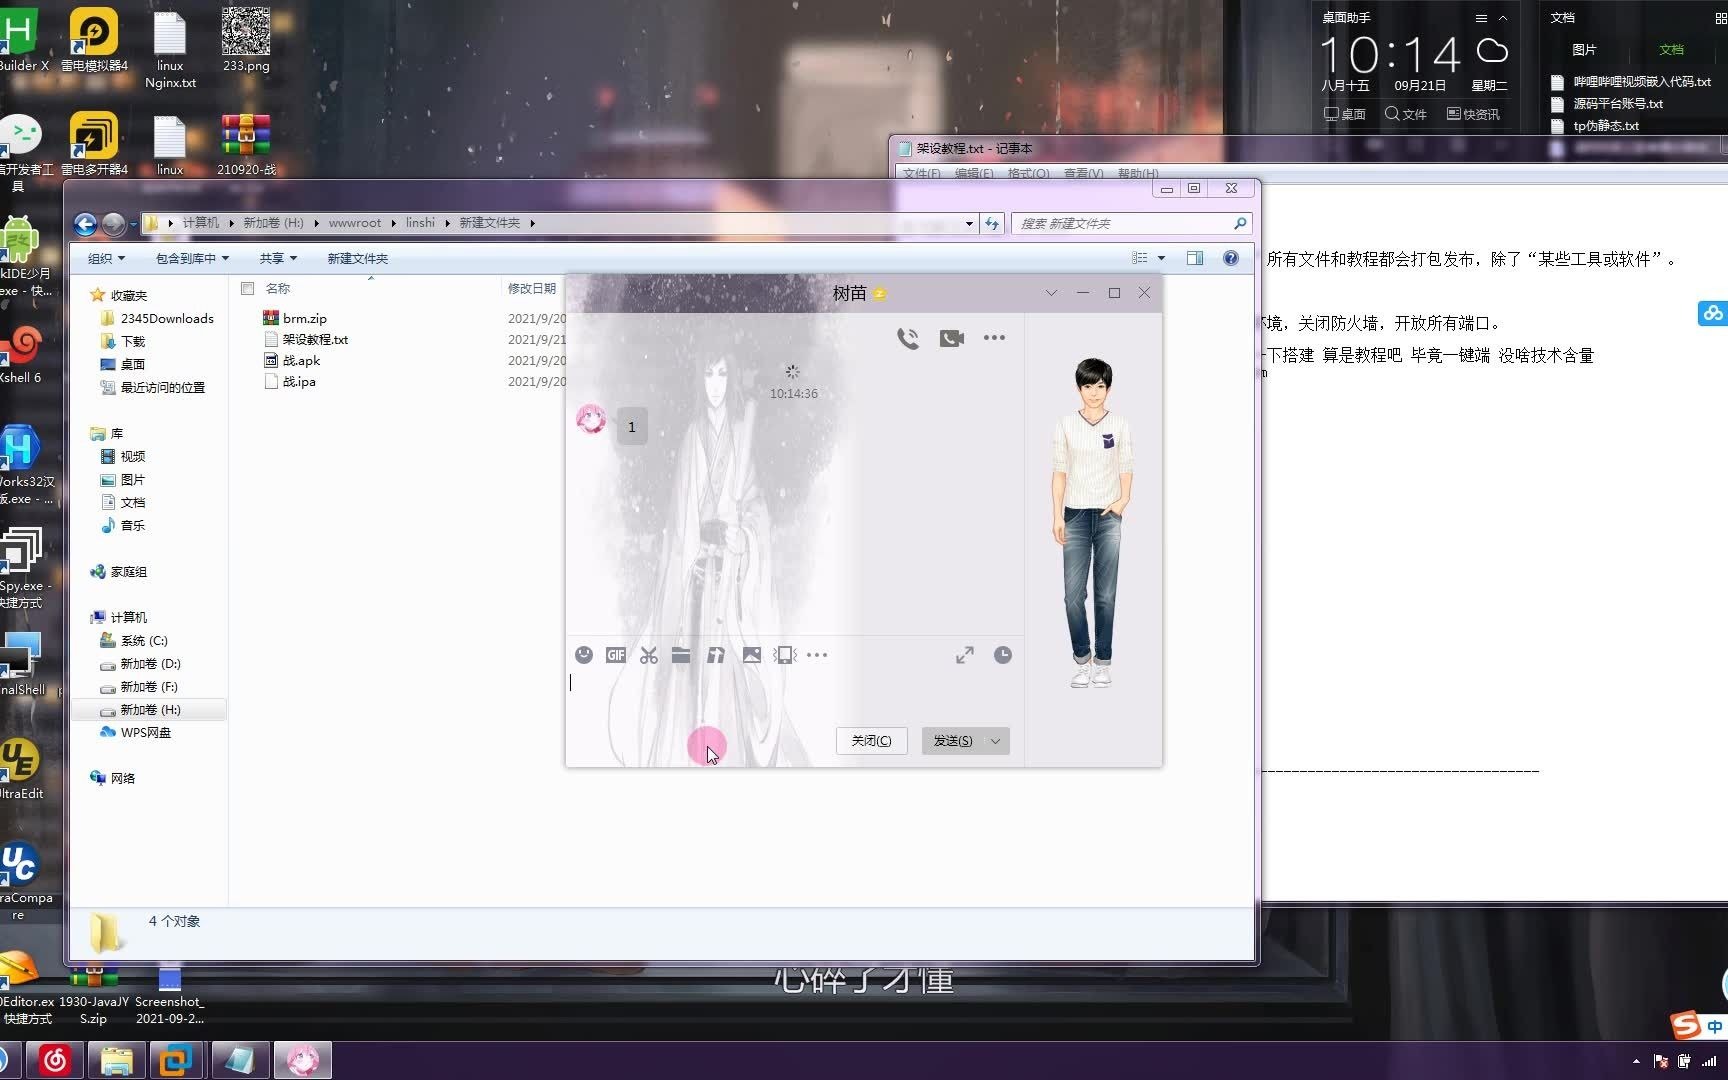Click the chat message input field

(795, 695)
